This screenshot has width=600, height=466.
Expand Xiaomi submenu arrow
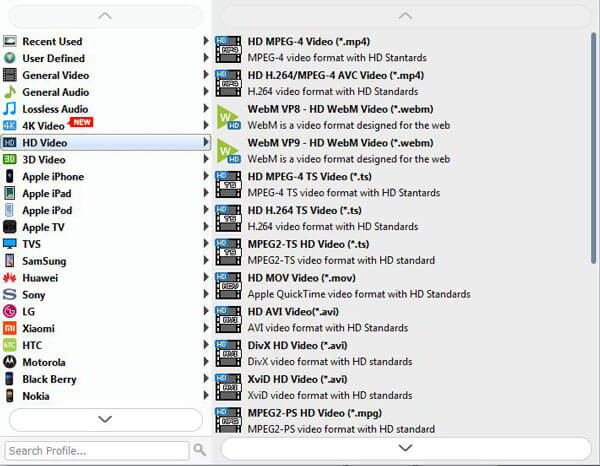[206, 328]
